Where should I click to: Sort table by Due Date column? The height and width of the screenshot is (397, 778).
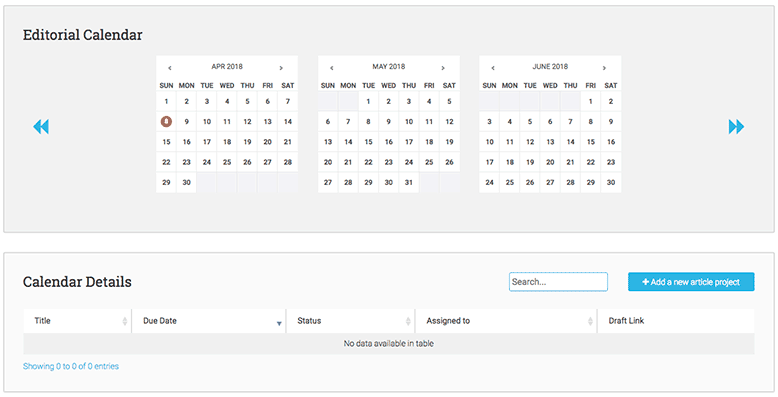click(x=209, y=321)
